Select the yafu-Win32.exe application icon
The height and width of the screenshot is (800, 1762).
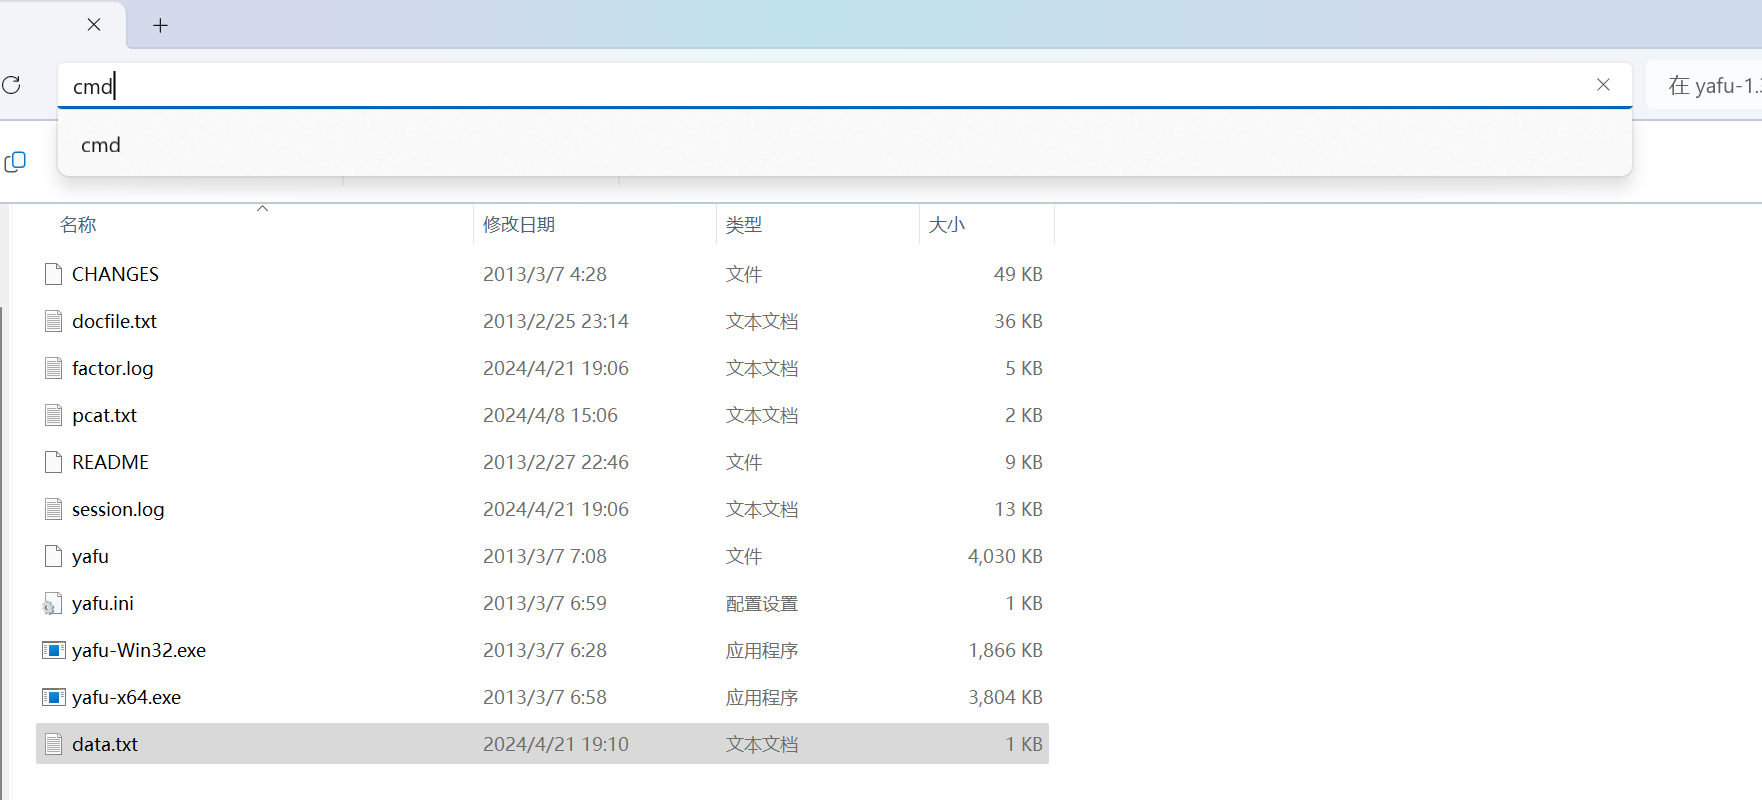click(54, 650)
